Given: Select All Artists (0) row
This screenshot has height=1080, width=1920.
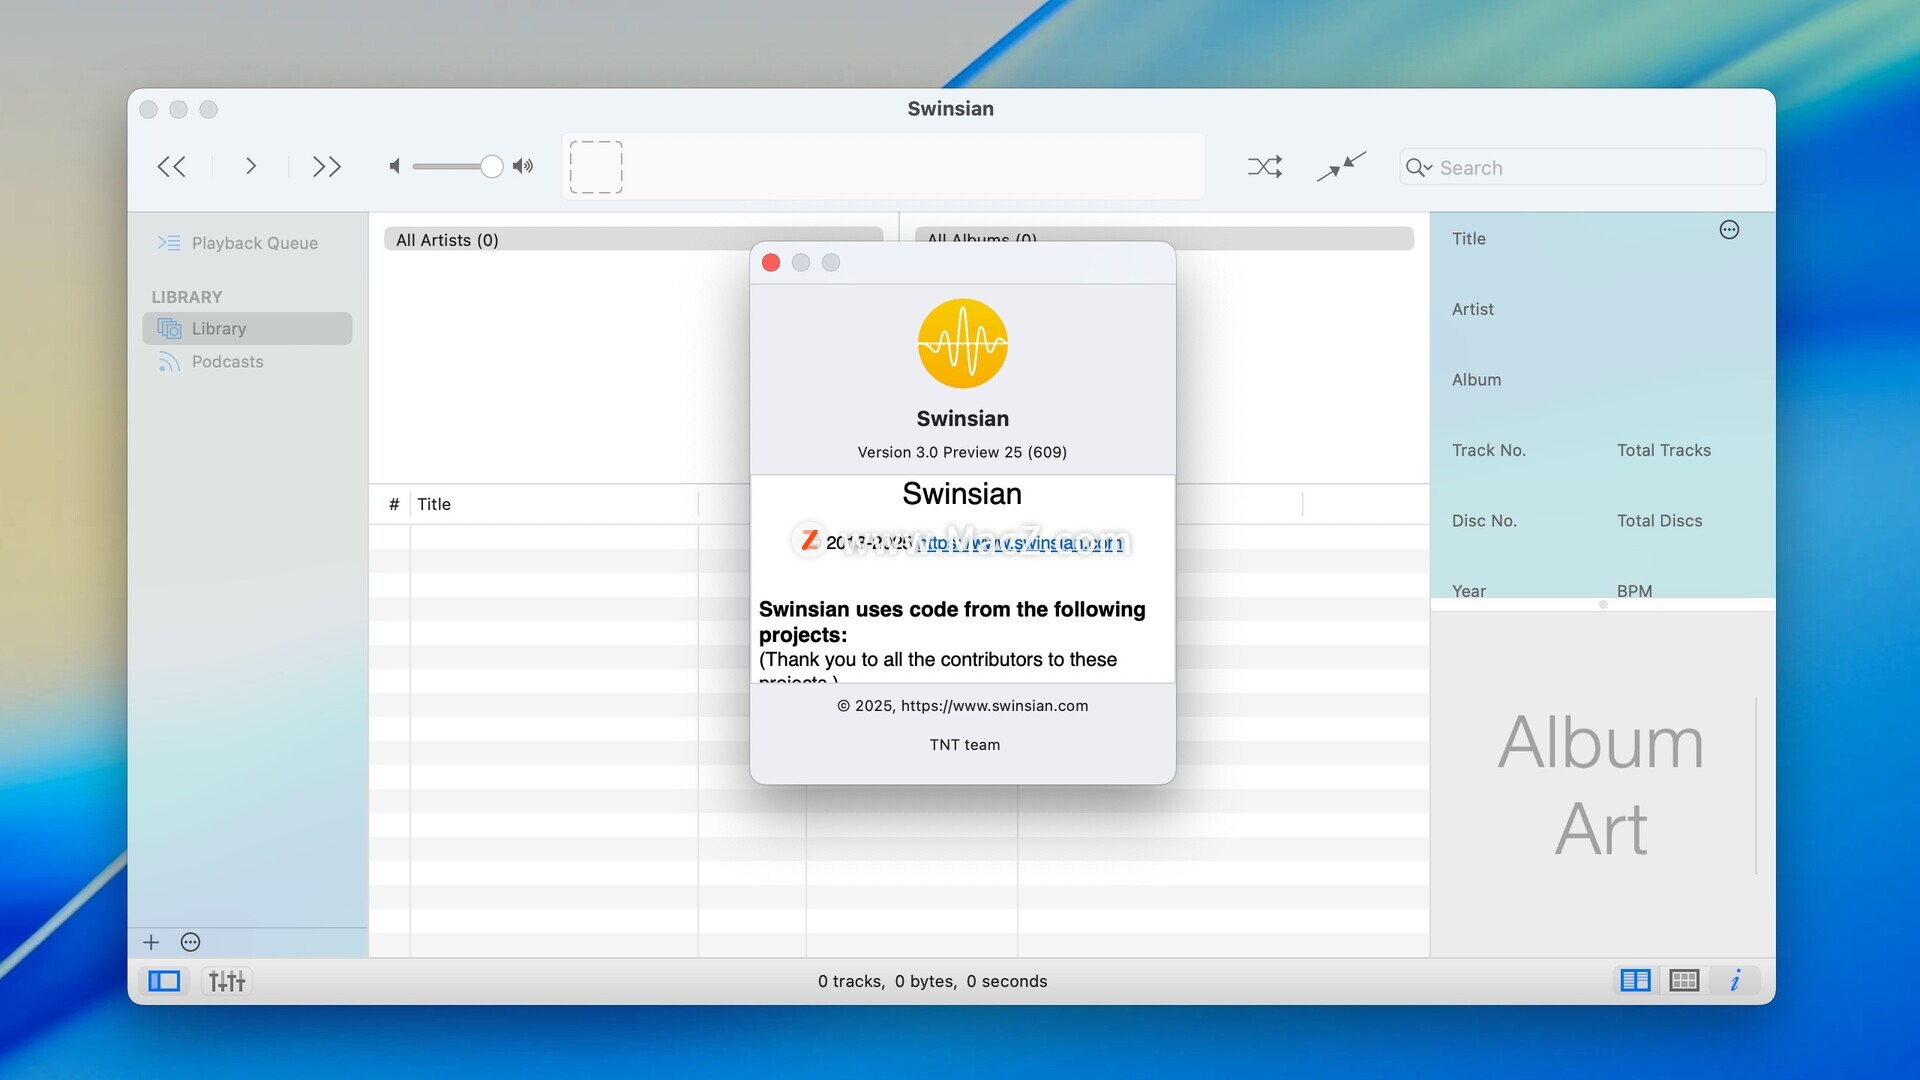Looking at the screenshot, I should pos(633,240).
